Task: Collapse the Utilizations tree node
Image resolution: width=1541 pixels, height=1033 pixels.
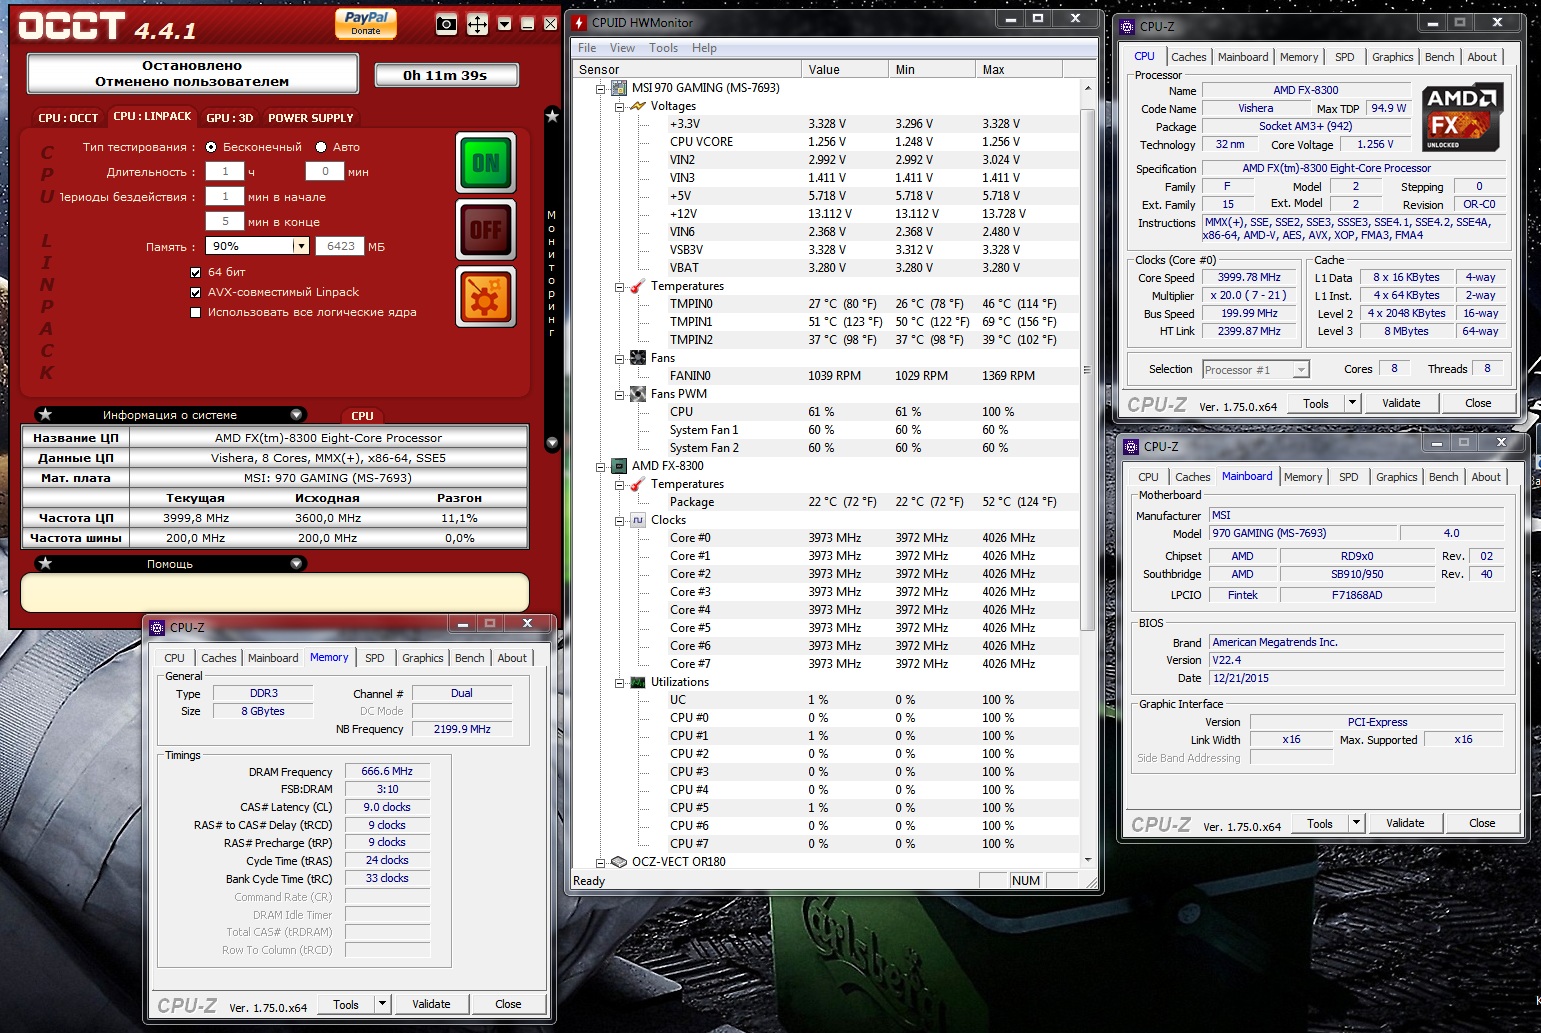Action: 620,682
